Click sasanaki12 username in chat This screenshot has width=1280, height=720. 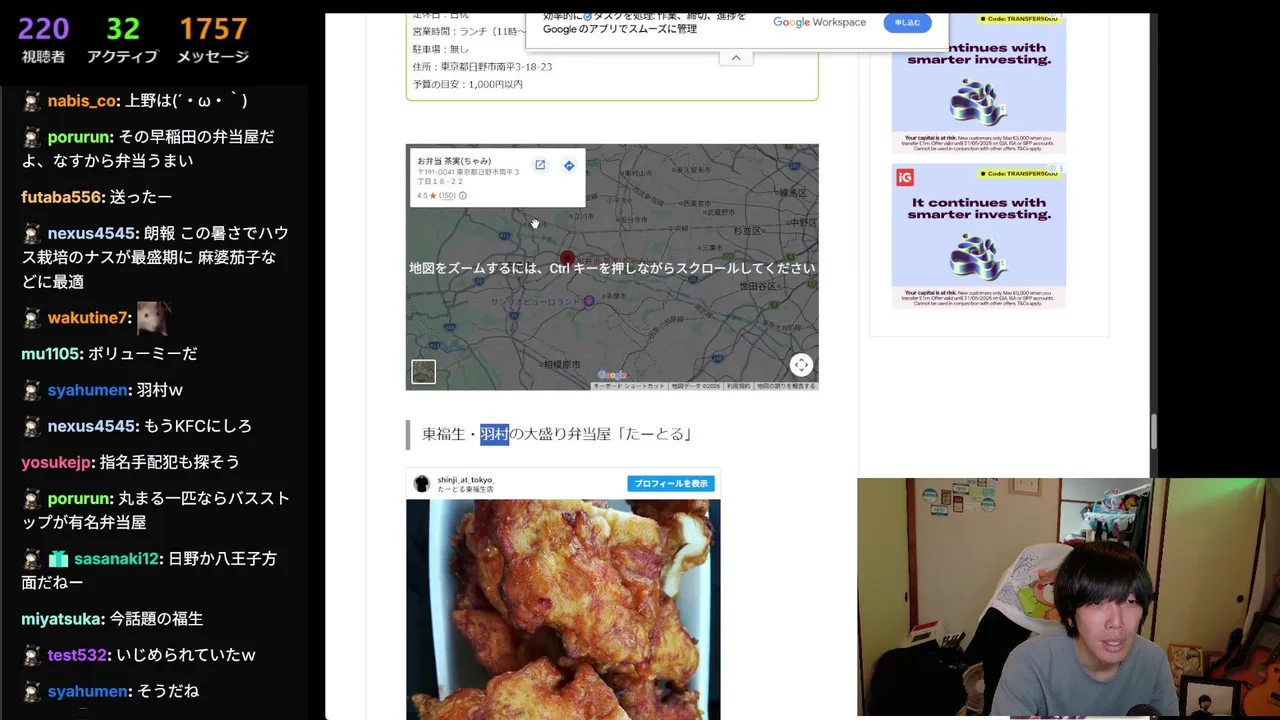click(116, 559)
